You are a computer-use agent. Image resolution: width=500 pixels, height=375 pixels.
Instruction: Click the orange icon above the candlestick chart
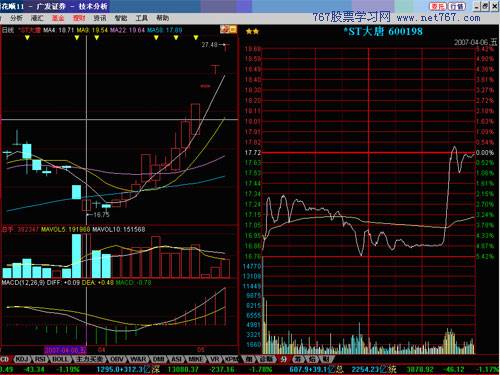coord(228,30)
